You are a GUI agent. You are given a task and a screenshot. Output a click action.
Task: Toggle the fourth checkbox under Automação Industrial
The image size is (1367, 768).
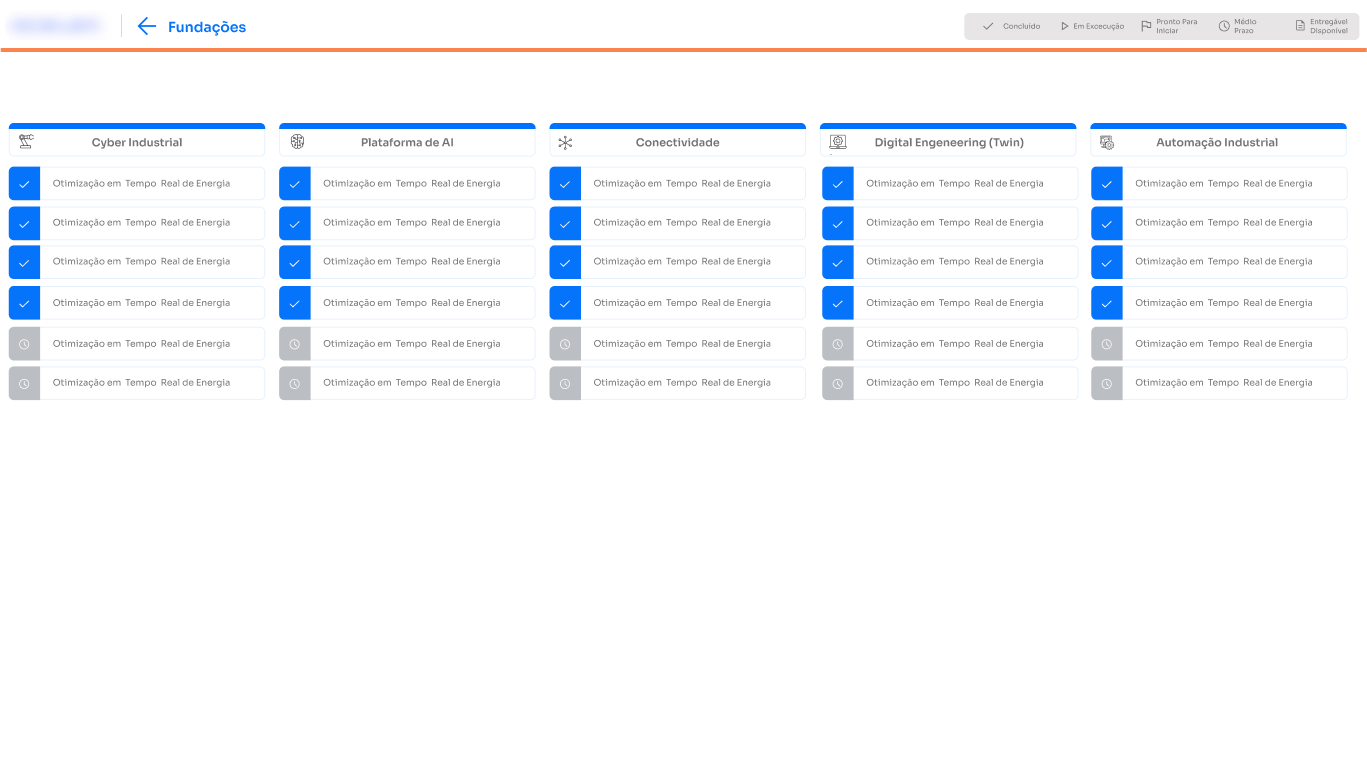click(x=1107, y=302)
